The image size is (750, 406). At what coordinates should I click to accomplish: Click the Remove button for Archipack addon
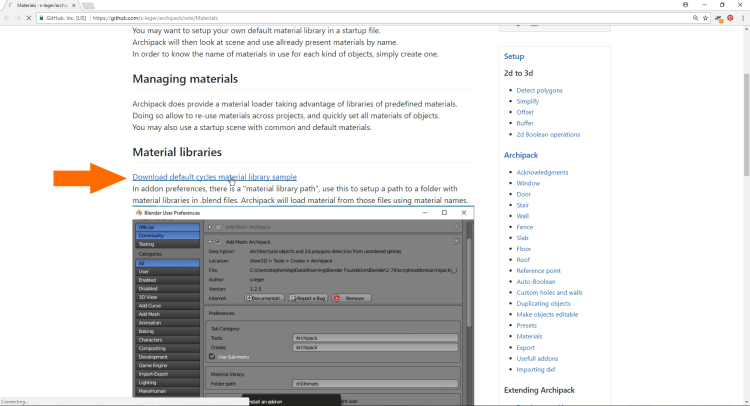pos(350,298)
